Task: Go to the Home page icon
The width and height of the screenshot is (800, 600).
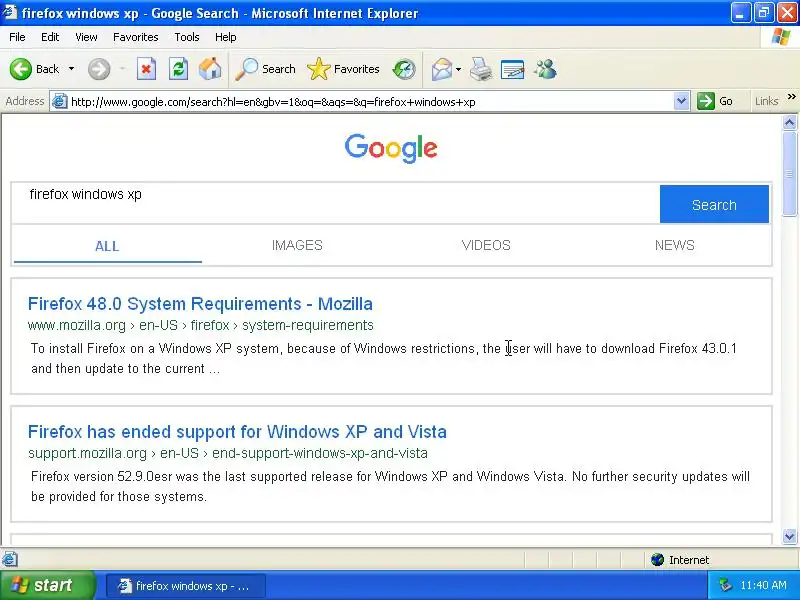Action: click(x=210, y=69)
